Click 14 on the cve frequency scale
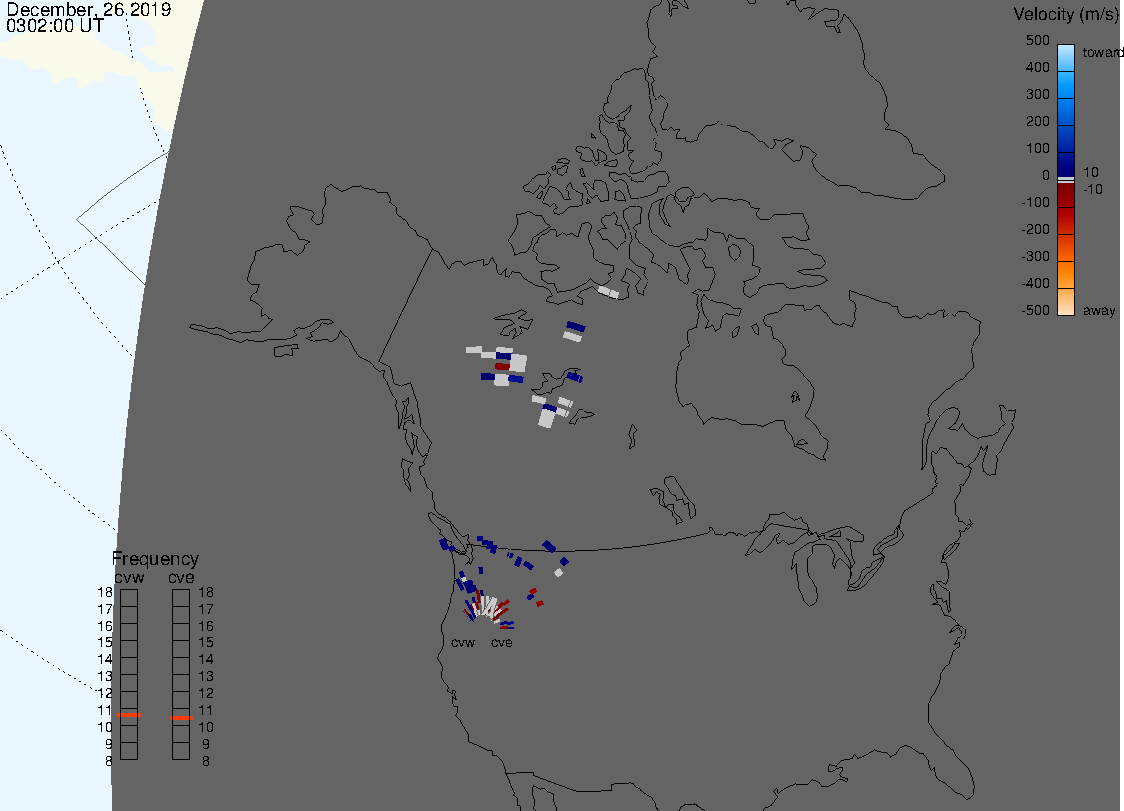The height and width of the screenshot is (811, 1124). pos(206,659)
